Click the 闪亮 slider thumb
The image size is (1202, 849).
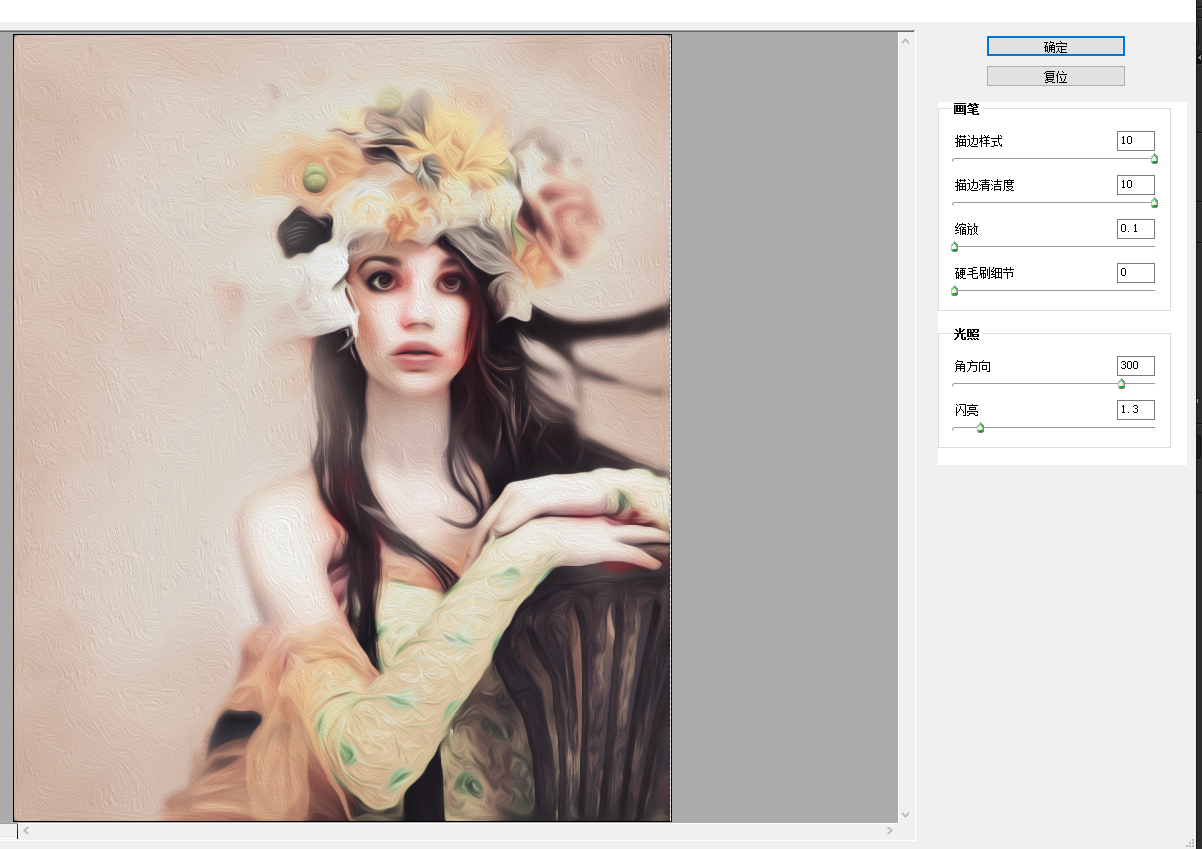click(x=980, y=428)
